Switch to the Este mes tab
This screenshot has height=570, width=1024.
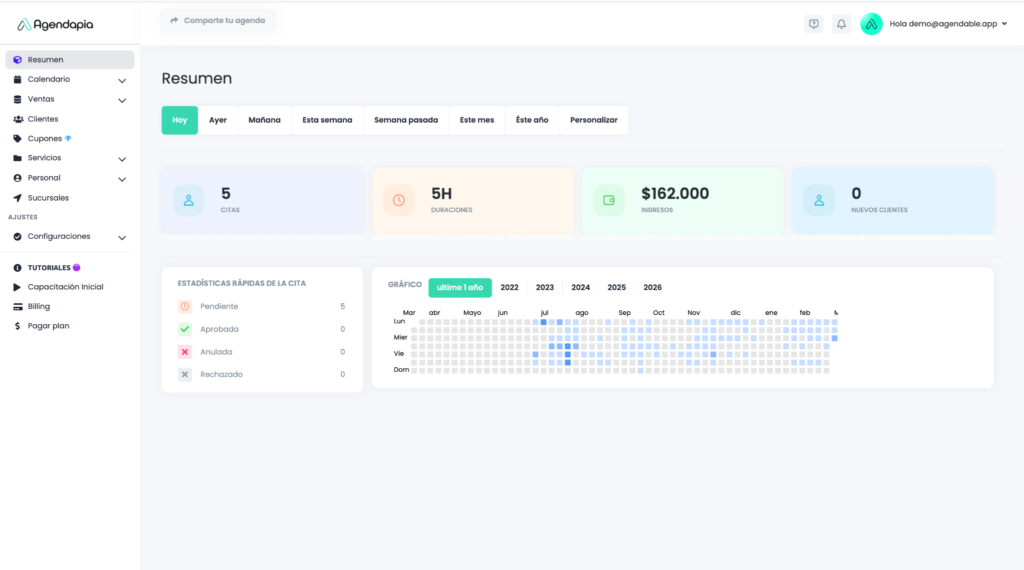click(476, 120)
